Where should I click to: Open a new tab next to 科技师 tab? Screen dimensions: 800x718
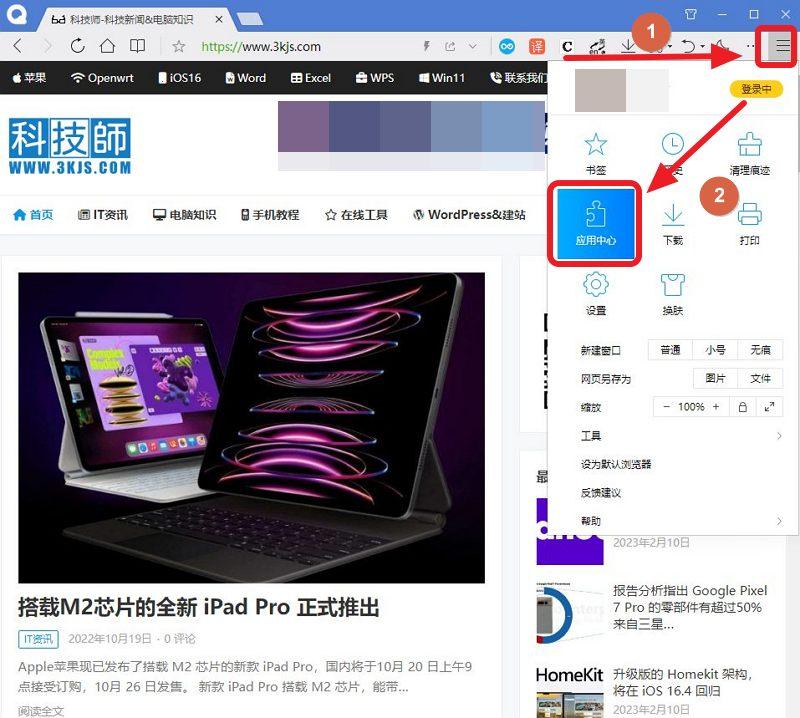coord(249,19)
